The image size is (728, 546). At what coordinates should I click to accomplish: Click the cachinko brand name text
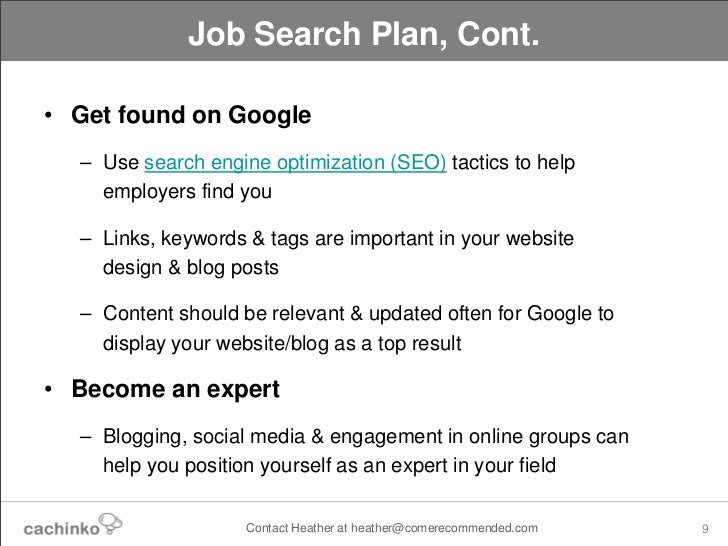click(61, 529)
